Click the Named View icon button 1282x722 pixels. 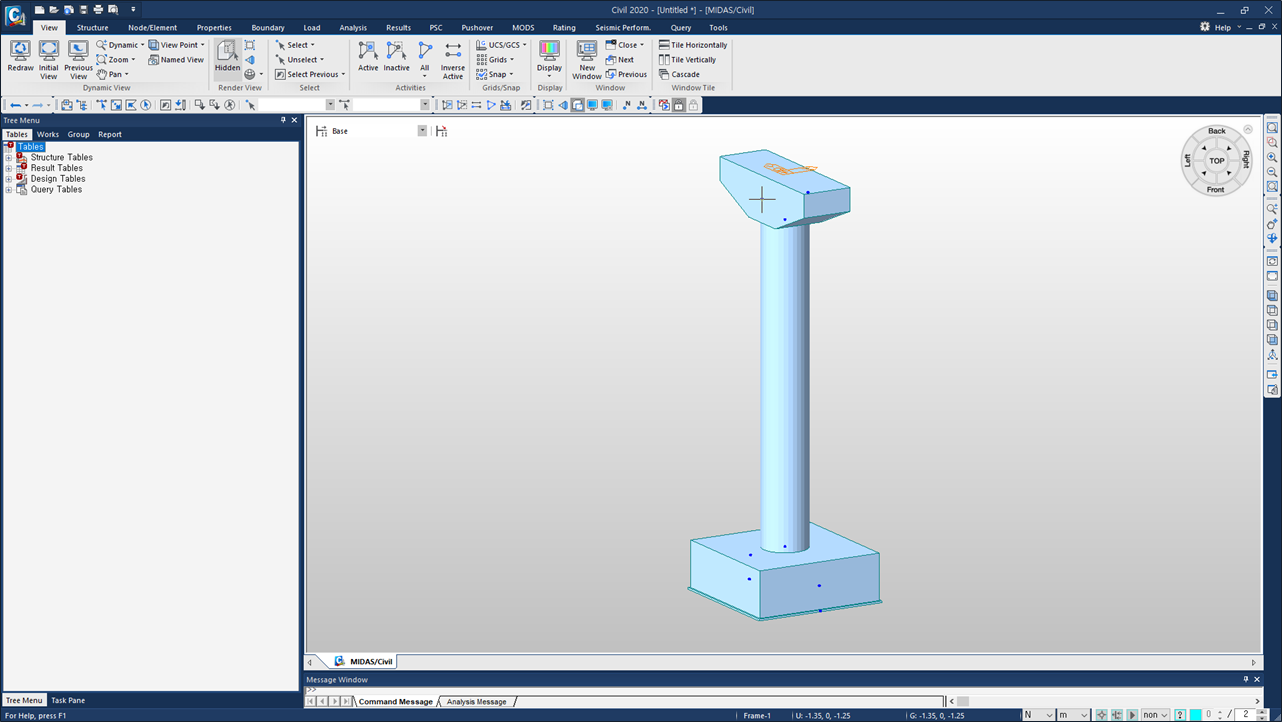tap(176, 60)
